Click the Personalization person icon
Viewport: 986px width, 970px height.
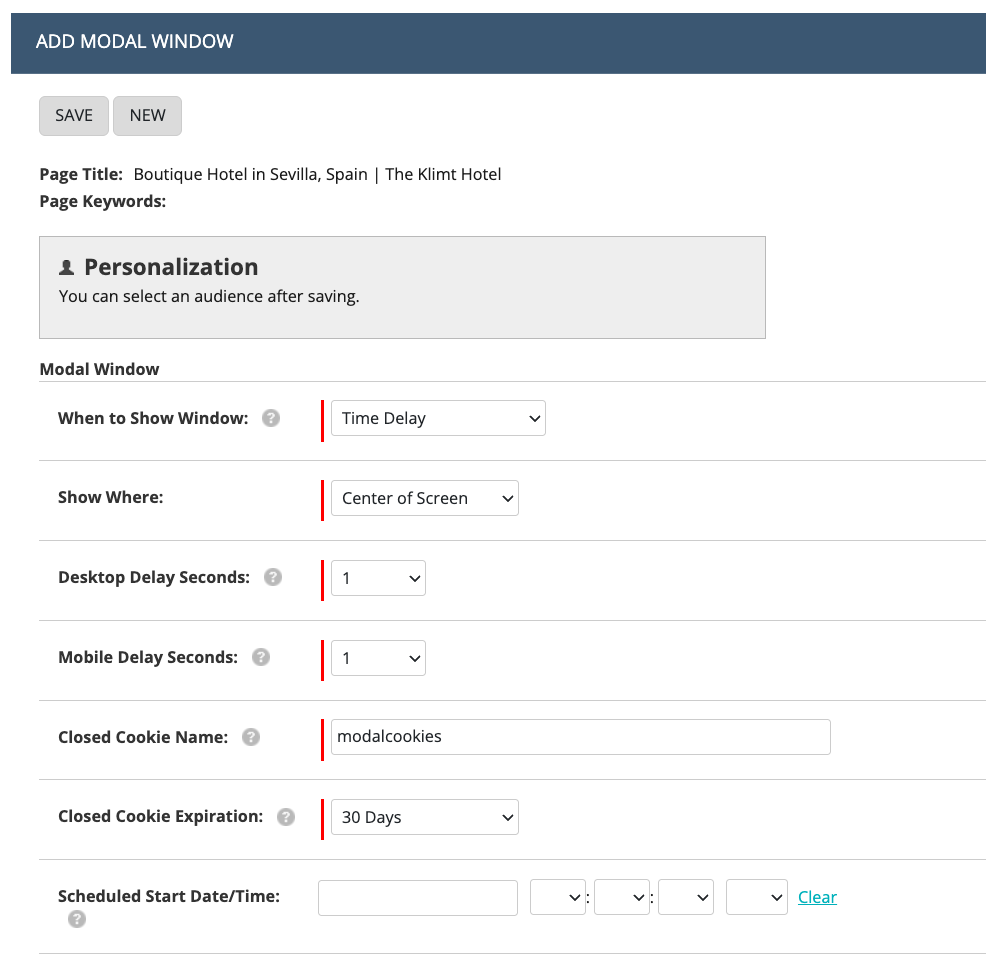click(x=67, y=267)
